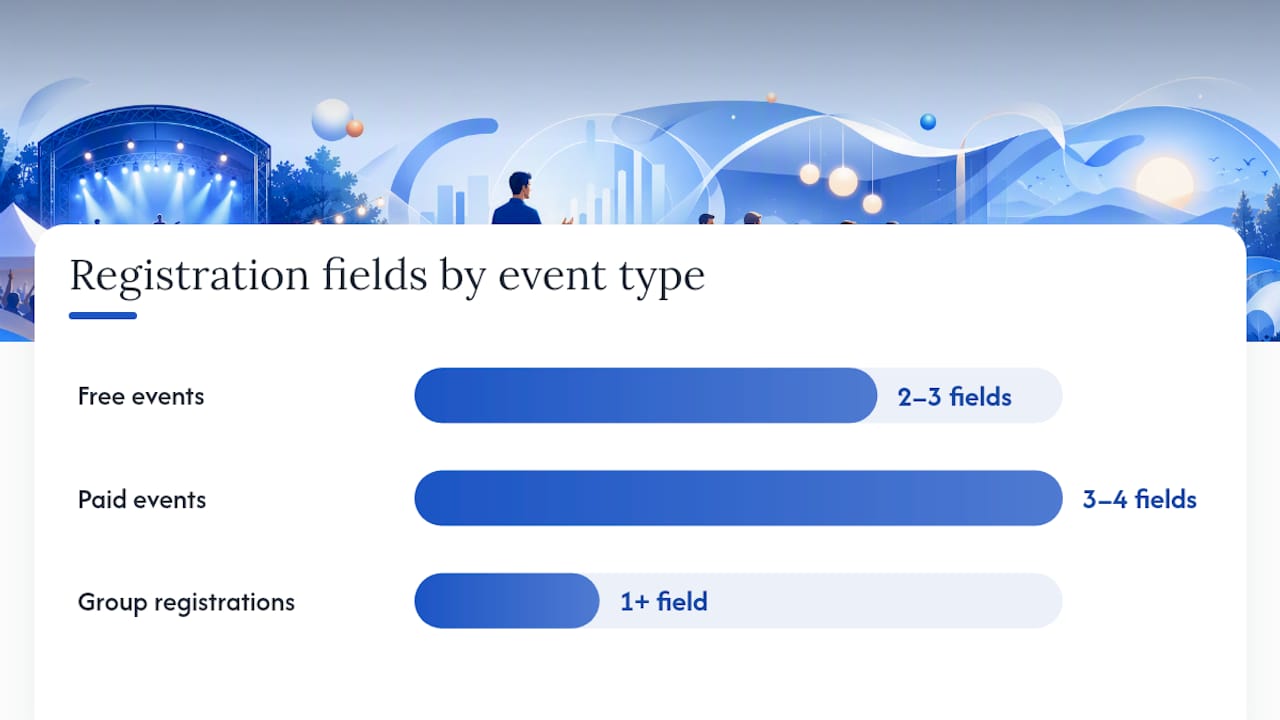Click the hanging round lanterns illustration
This screenshot has width=1280, height=720.
tap(841, 182)
